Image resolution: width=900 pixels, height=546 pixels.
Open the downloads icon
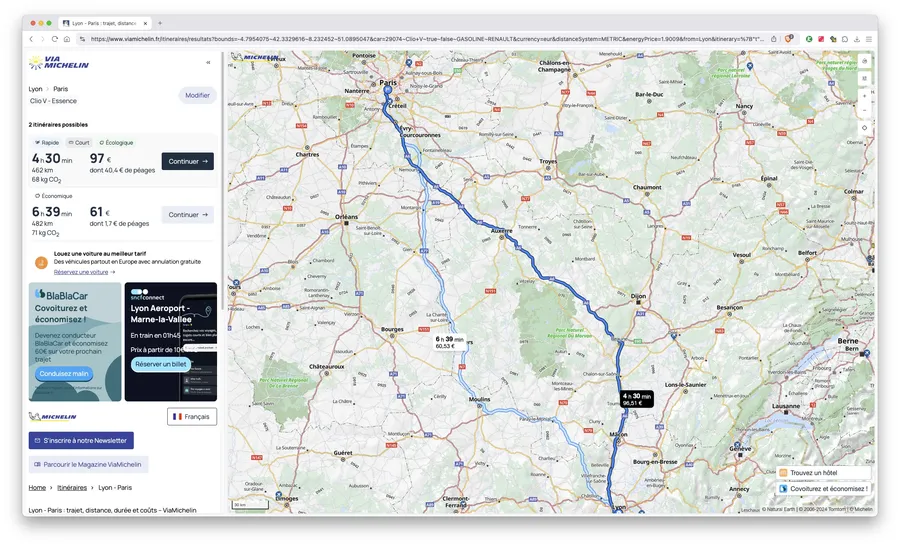(x=857, y=39)
